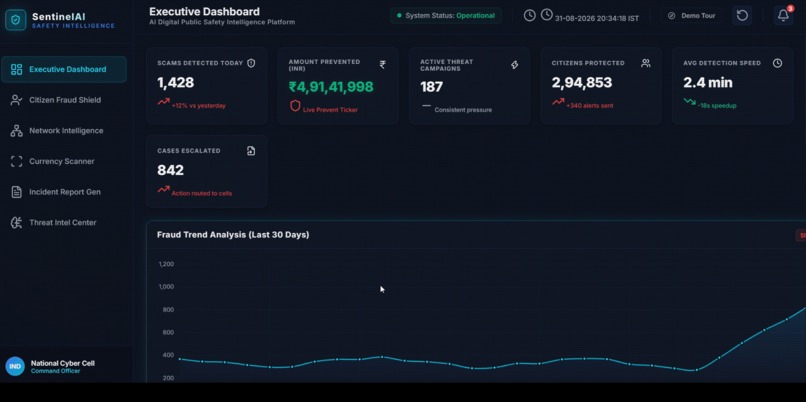Screen dimensions: 806x402
Task: Select the 1,428 scams detected value
Action: click(x=176, y=83)
